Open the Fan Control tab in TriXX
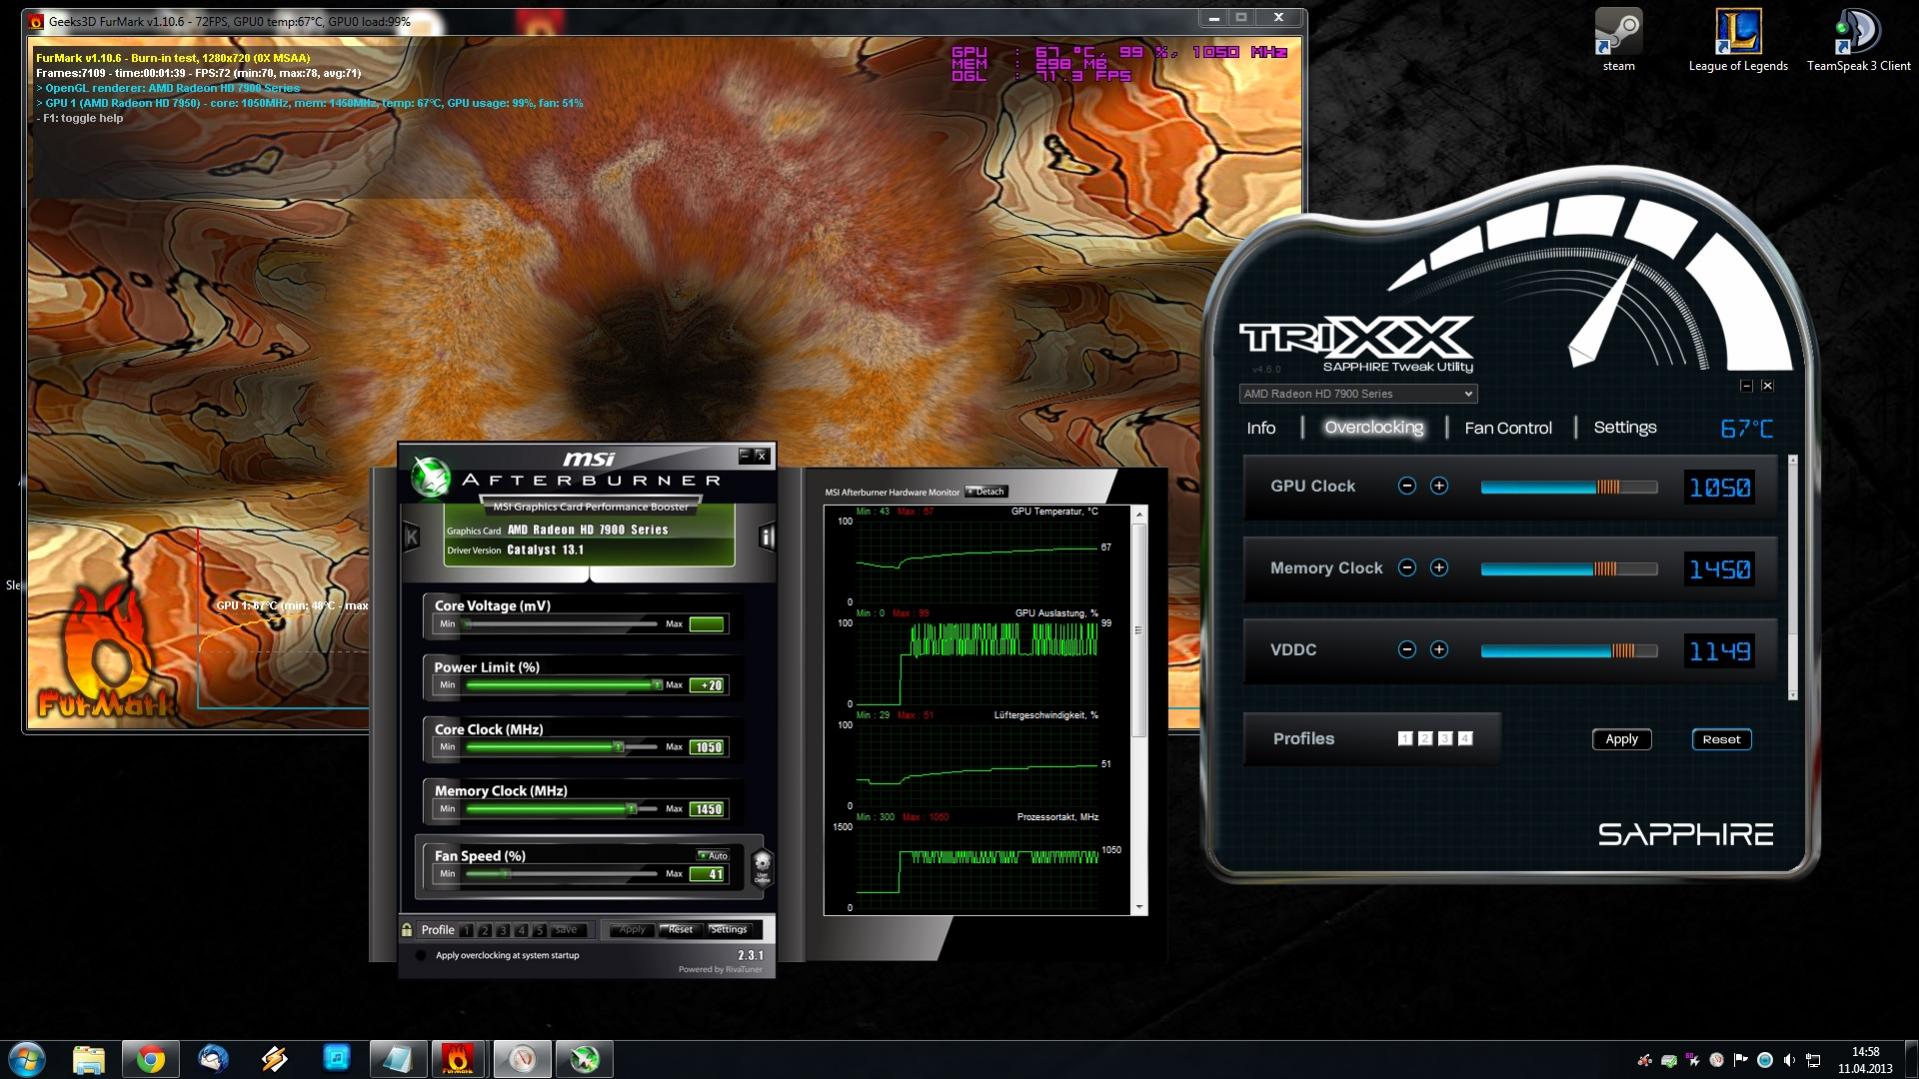The height and width of the screenshot is (1079, 1919). (x=1508, y=428)
